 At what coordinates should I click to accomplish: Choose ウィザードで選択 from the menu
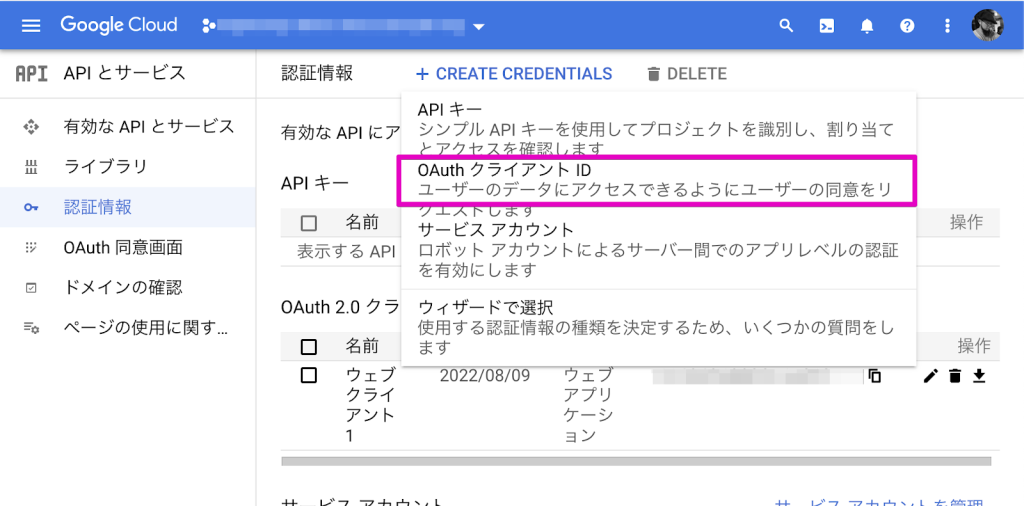pos(658,326)
